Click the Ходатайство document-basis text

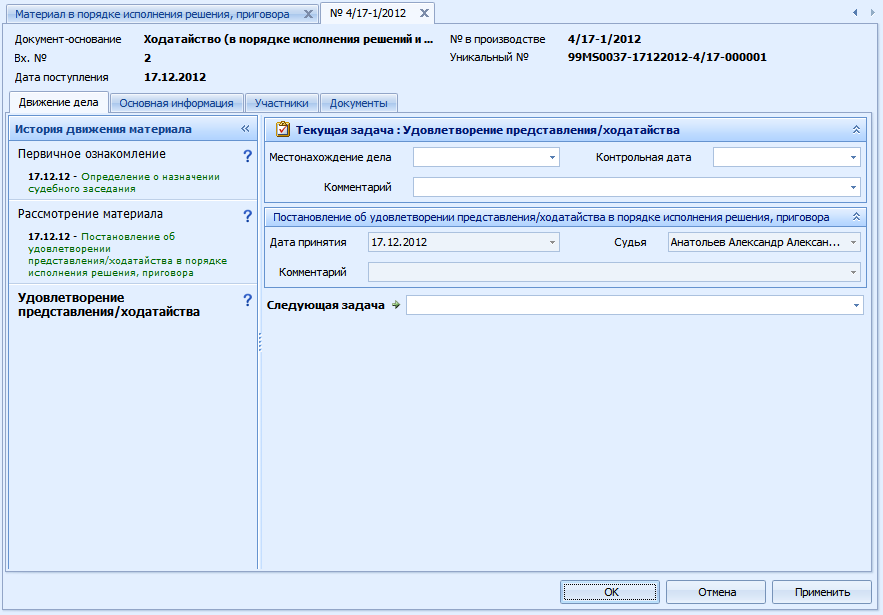(x=288, y=39)
